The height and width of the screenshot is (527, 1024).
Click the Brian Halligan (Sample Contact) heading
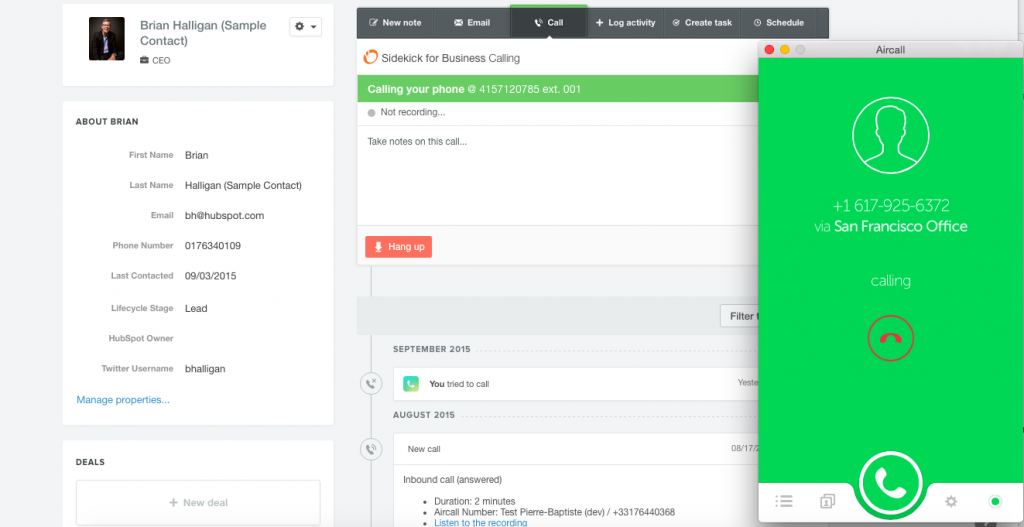coord(203,33)
